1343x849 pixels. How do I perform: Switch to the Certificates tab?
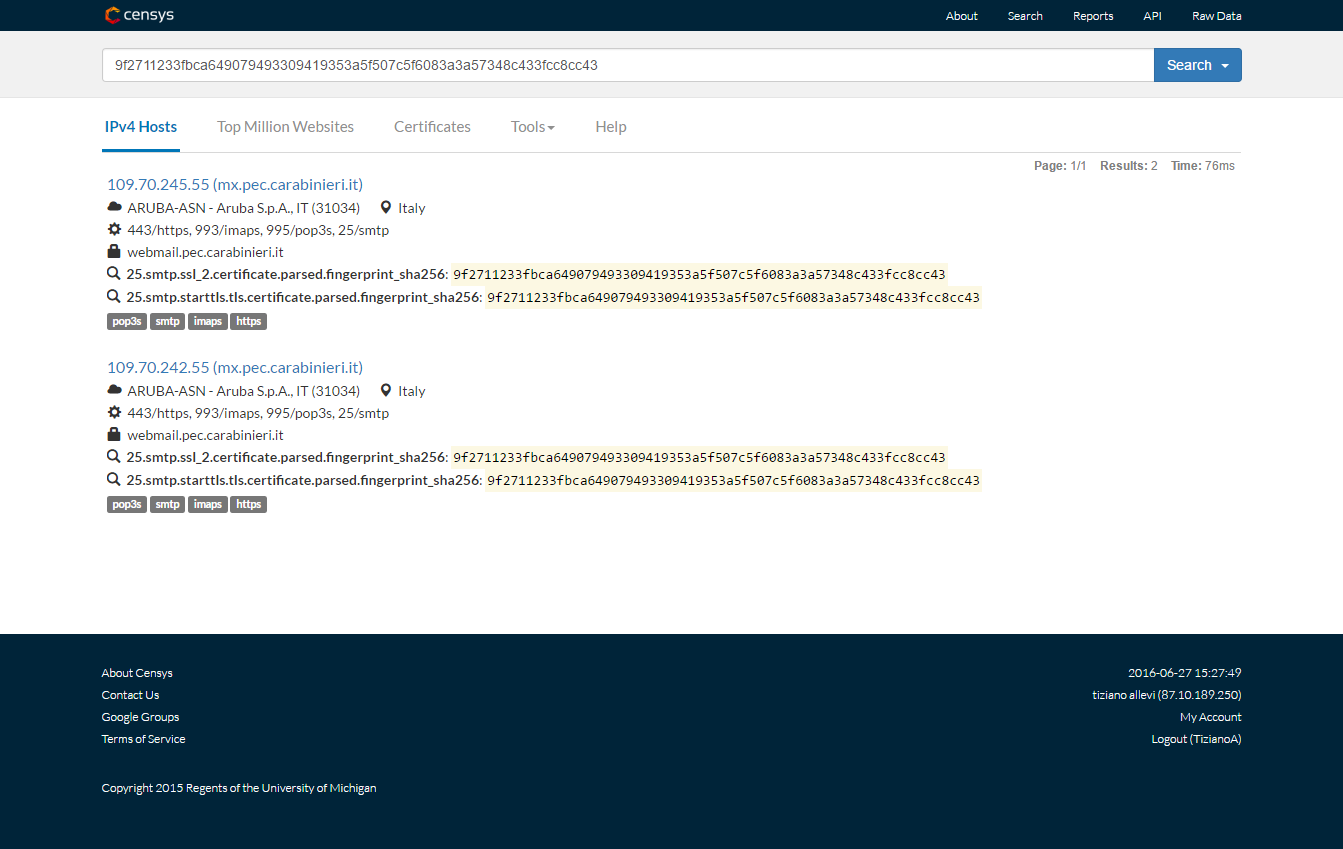432,127
